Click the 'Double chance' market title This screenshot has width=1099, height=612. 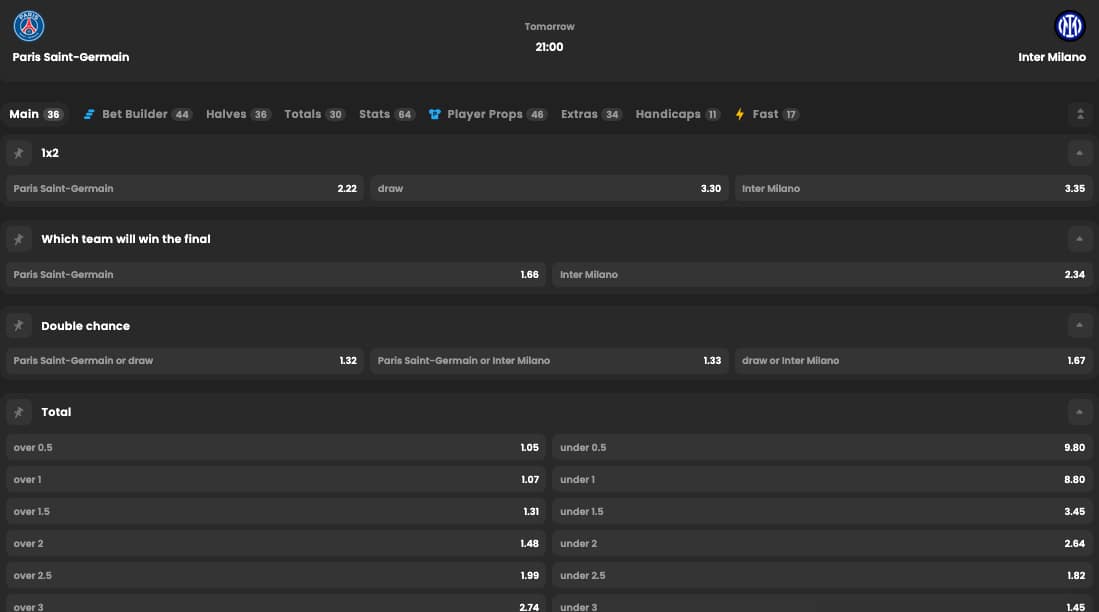tap(86, 326)
